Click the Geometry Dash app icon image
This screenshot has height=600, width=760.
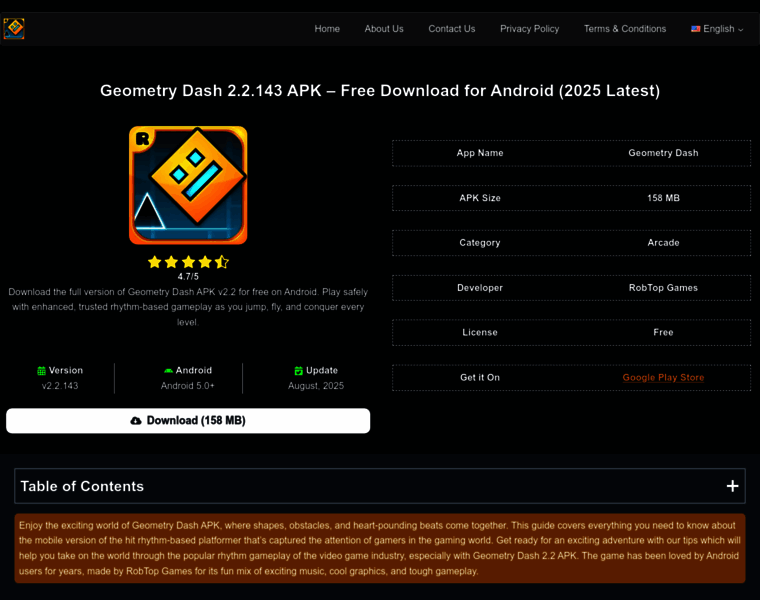(188, 185)
